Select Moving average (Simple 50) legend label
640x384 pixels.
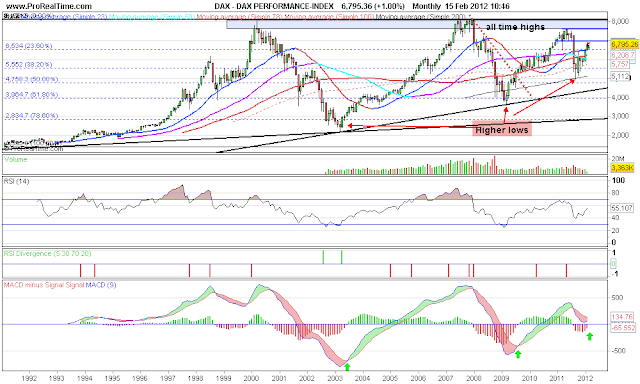(x=152, y=16)
